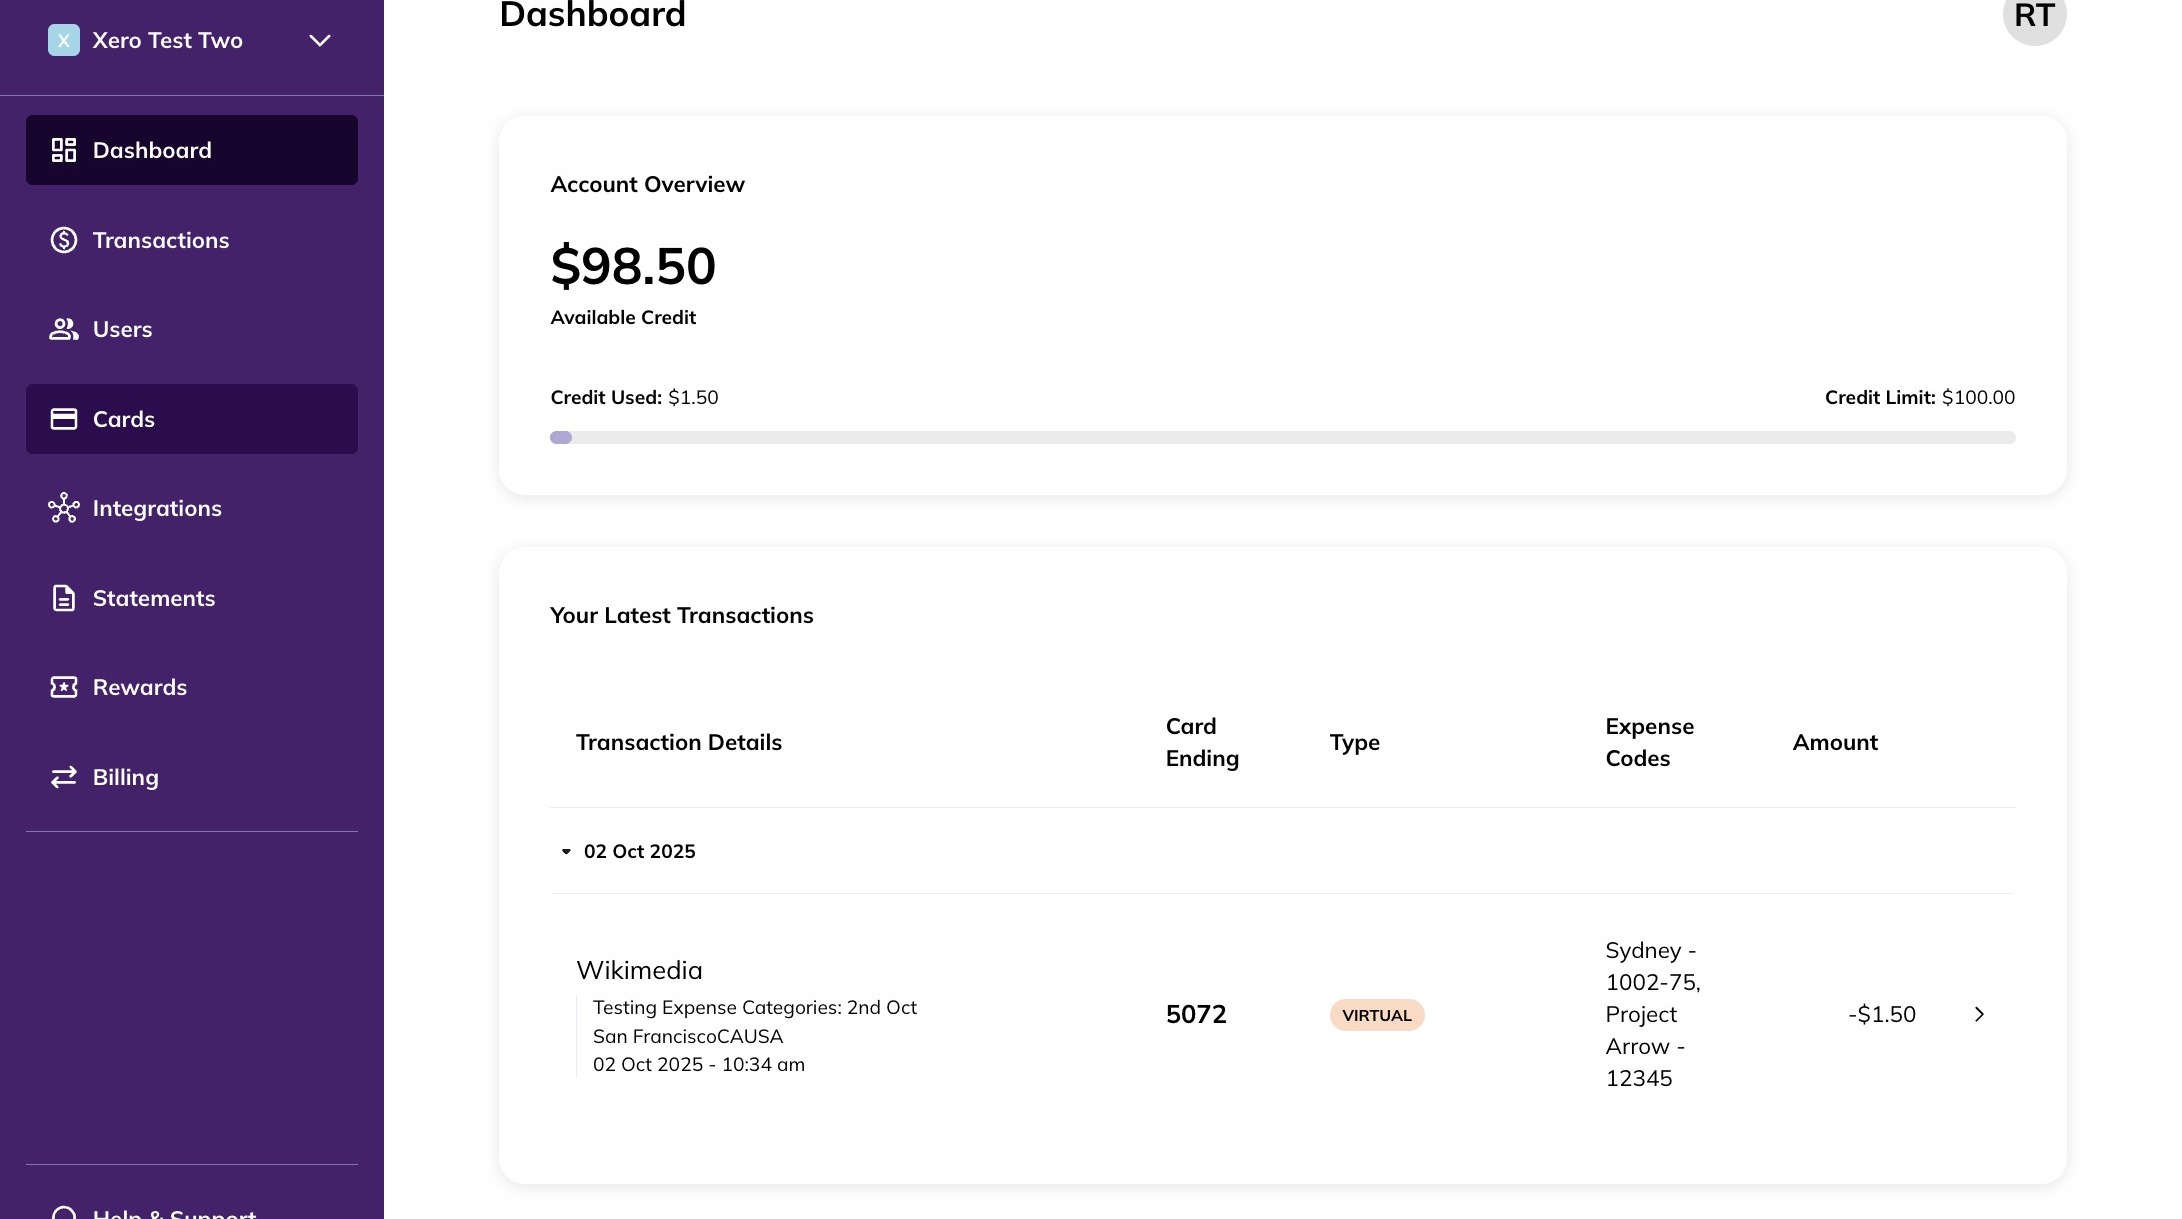Screen dimensions: 2182x1219
Task: Click the Amount column header
Action: click(x=1834, y=742)
